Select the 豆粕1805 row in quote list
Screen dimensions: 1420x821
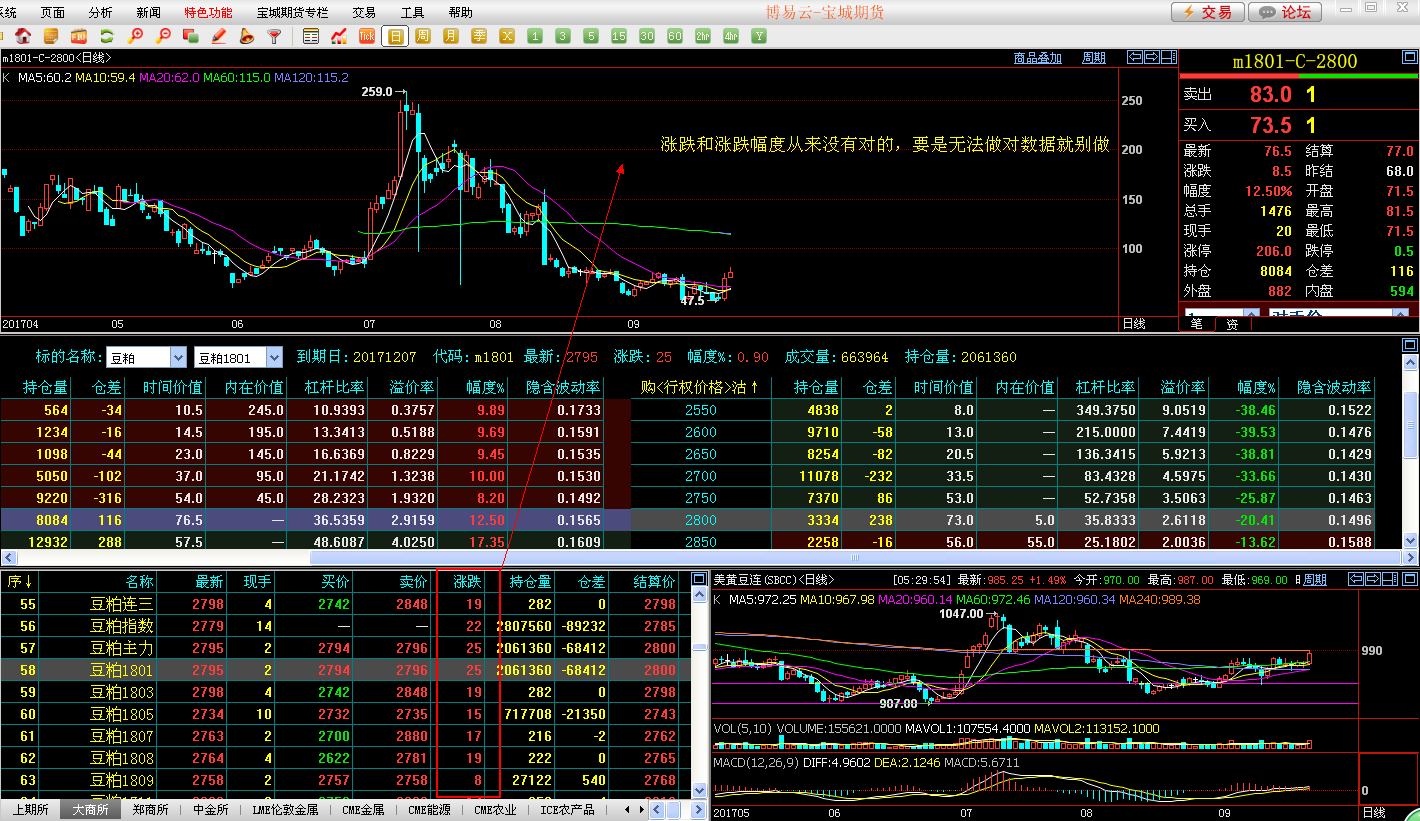tap(124, 714)
